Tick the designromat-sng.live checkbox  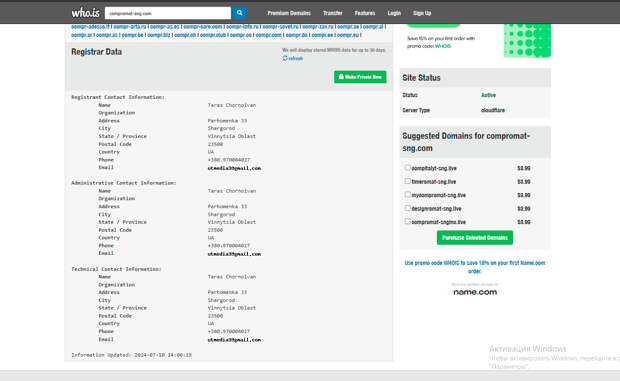point(407,208)
